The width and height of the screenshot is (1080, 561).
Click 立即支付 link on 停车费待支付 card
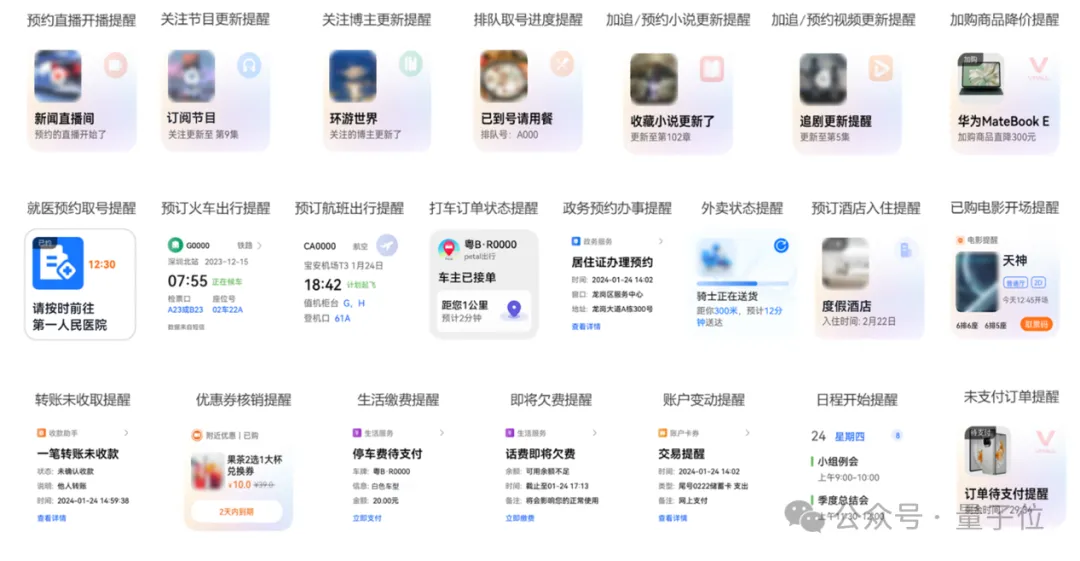(367, 518)
